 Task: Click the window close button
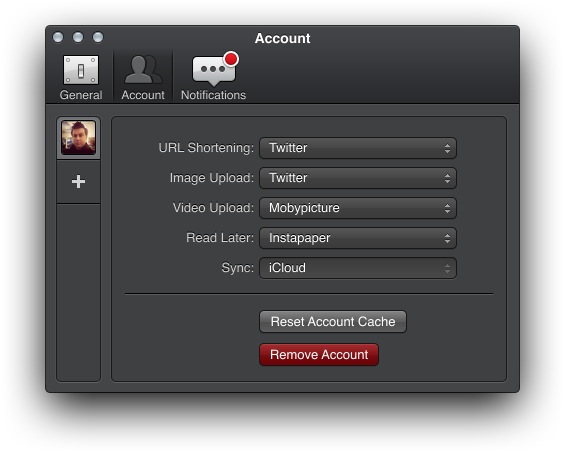click(x=58, y=37)
